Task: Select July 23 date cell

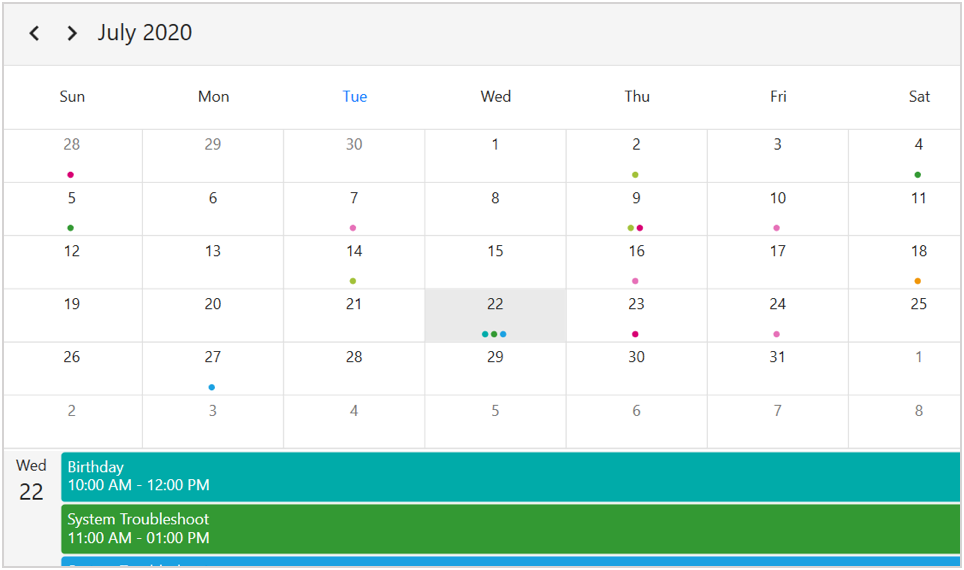Action: pyautogui.click(x=636, y=315)
